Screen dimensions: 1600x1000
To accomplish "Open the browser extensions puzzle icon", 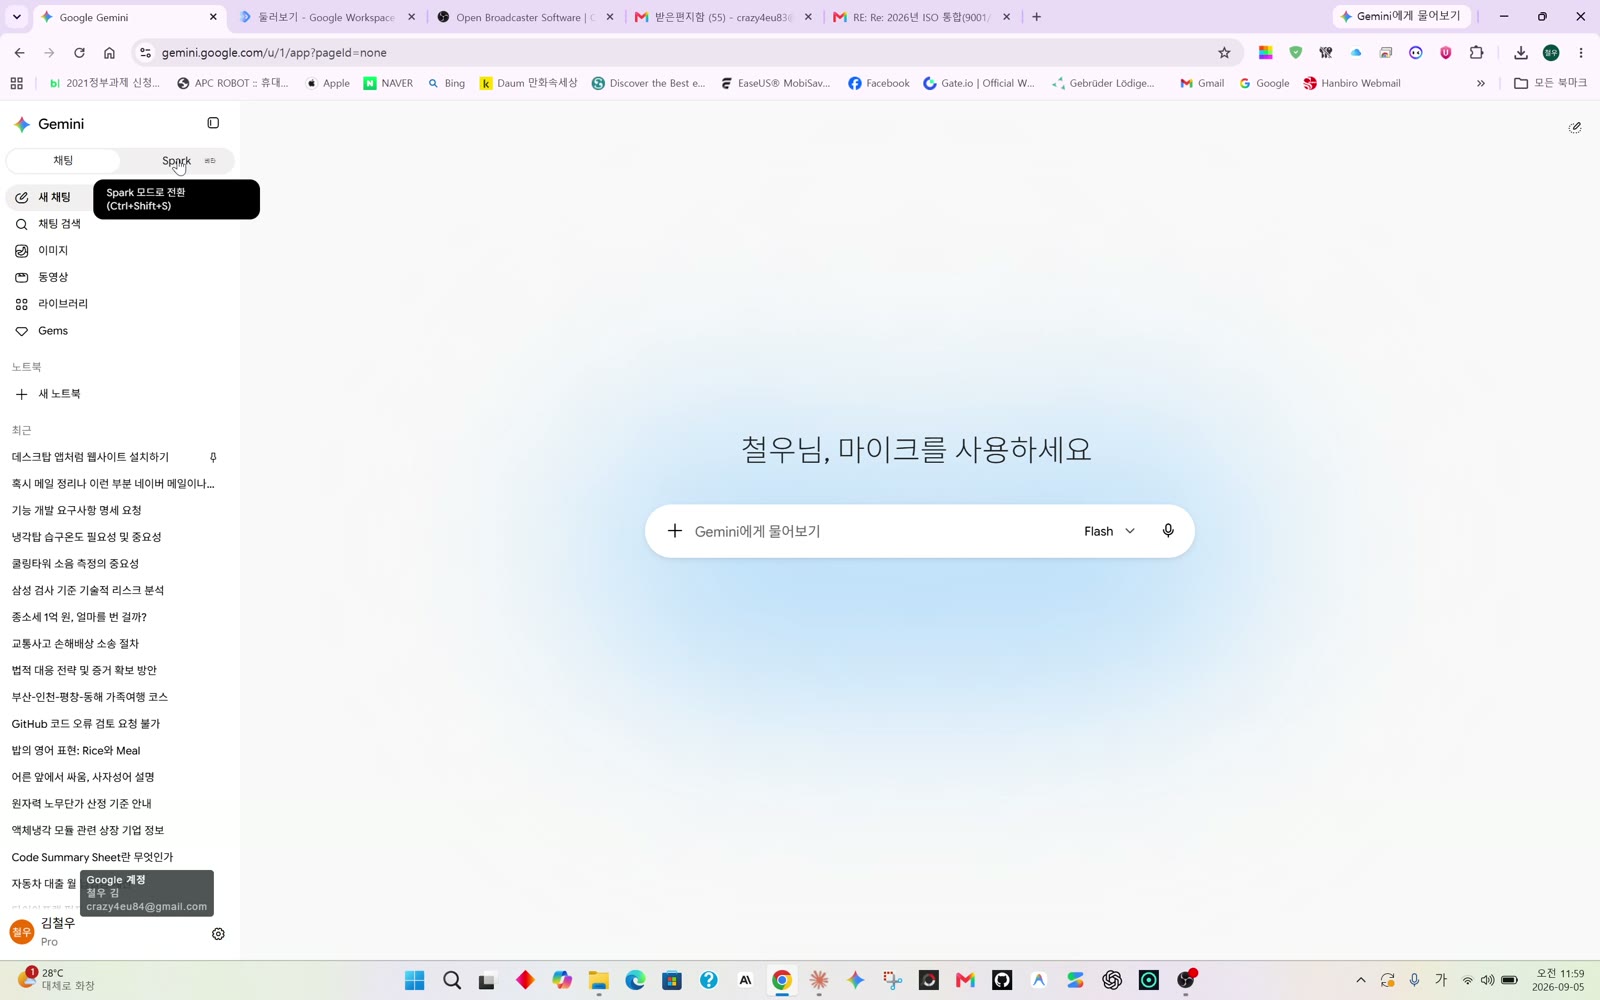I will pos(1477,53).
